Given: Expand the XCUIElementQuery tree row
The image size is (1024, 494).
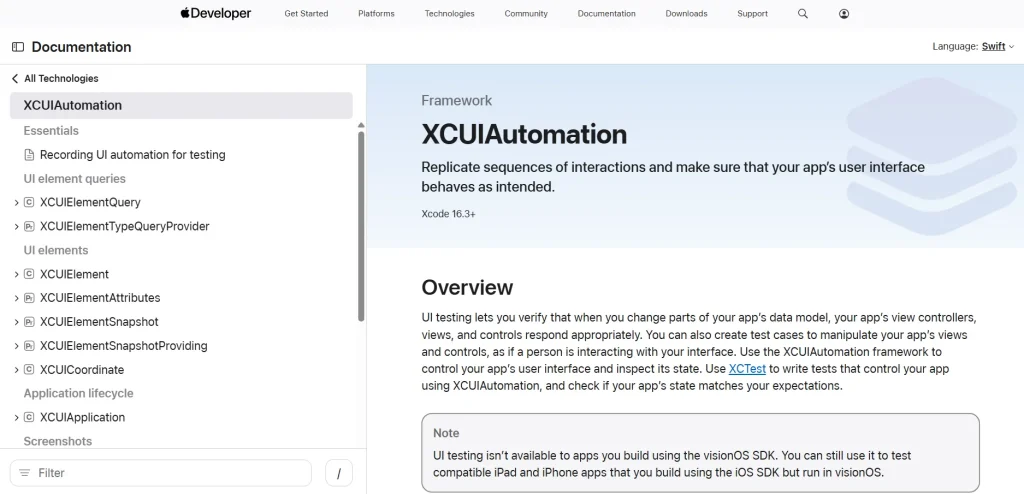Looking at the screenshot, I should (x=16, y=203).
